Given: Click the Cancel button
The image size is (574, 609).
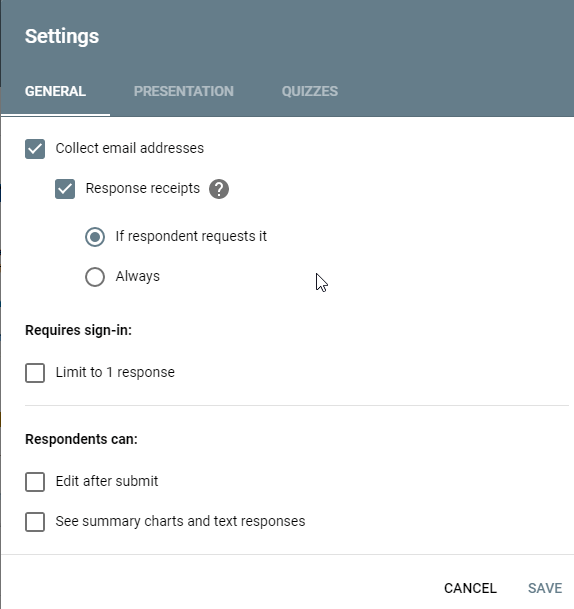Looking at the screenshot, I should pyautogui.click(x=470, y=588).
